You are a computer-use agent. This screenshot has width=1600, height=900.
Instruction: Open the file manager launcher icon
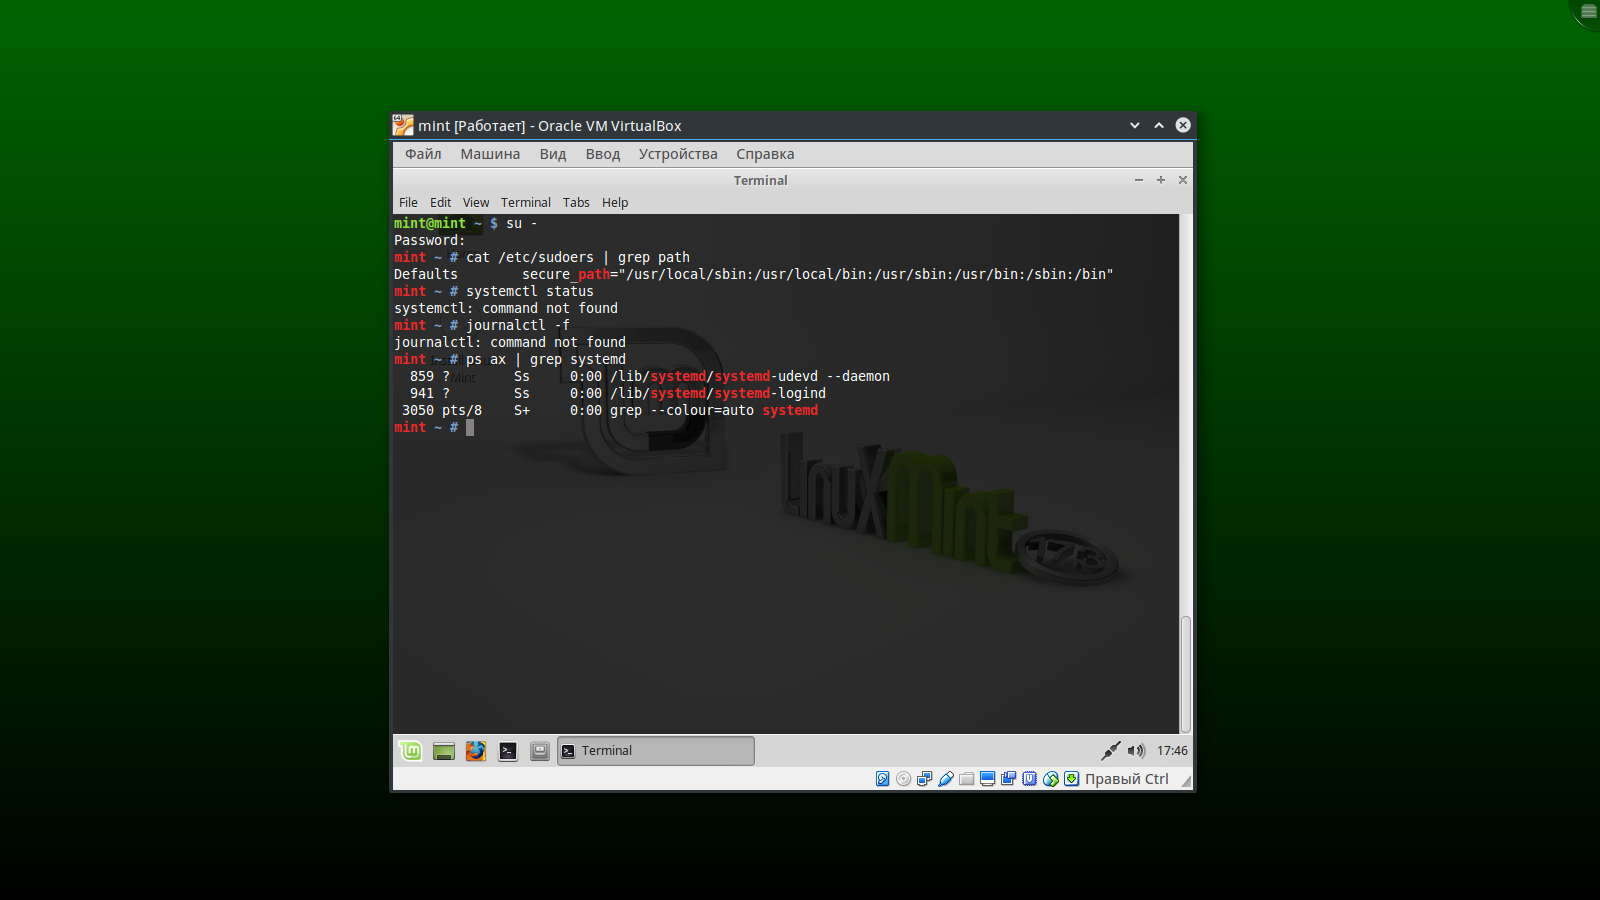pos(540,751)
